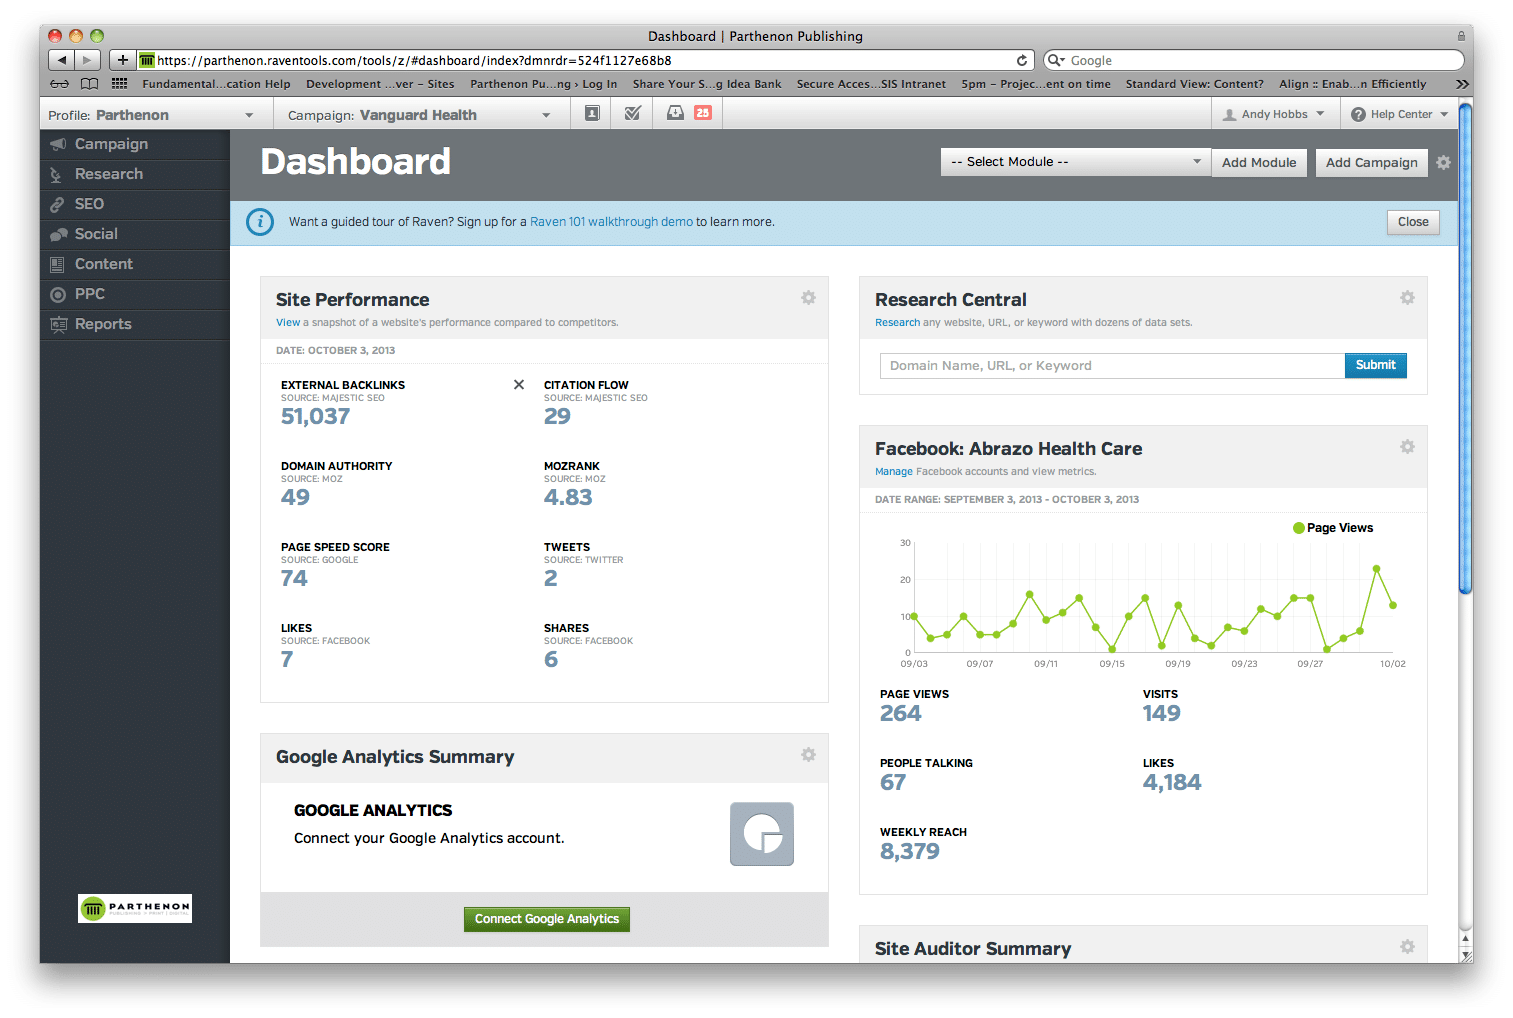The image size is (1513, 1018).
Task: Open the Campaign sidebar section
Action: click(x=135, y=144)
